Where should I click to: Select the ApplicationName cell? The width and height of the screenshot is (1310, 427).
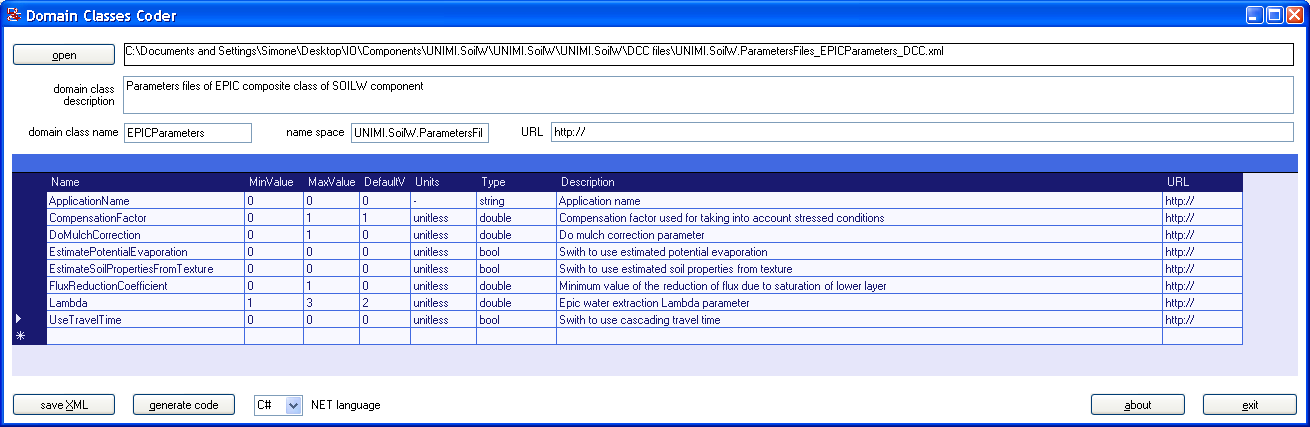[x=146, y=201]
